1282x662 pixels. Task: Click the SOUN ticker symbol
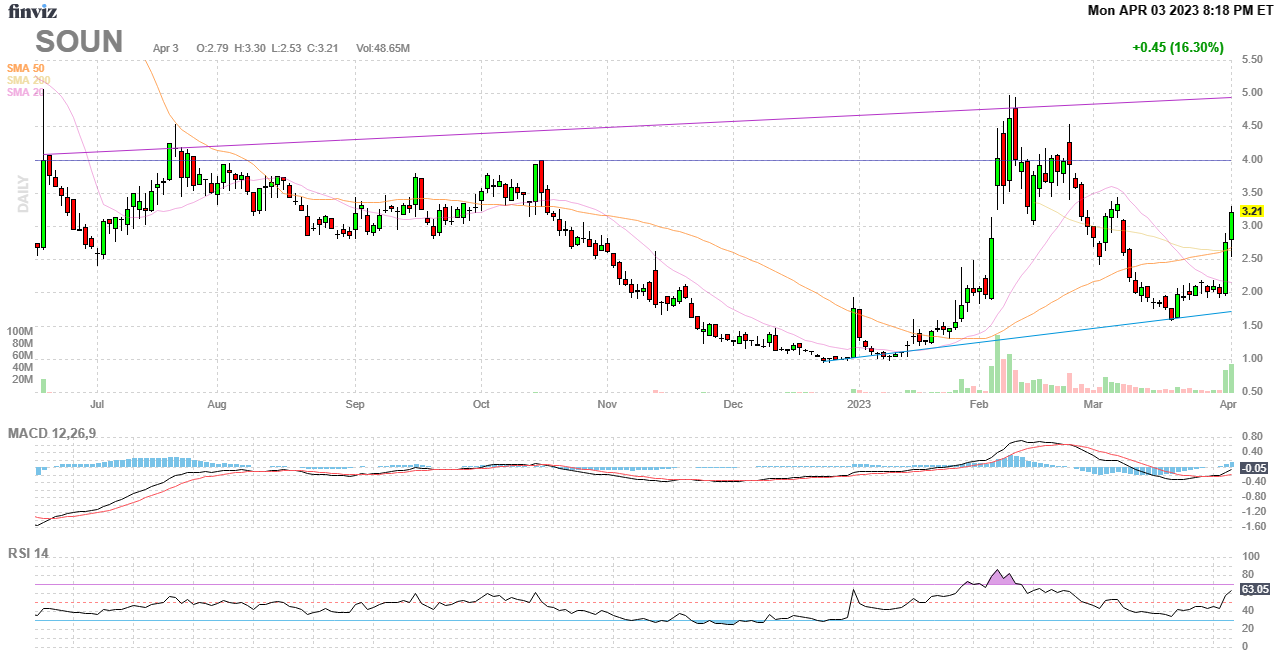point(79,42)
